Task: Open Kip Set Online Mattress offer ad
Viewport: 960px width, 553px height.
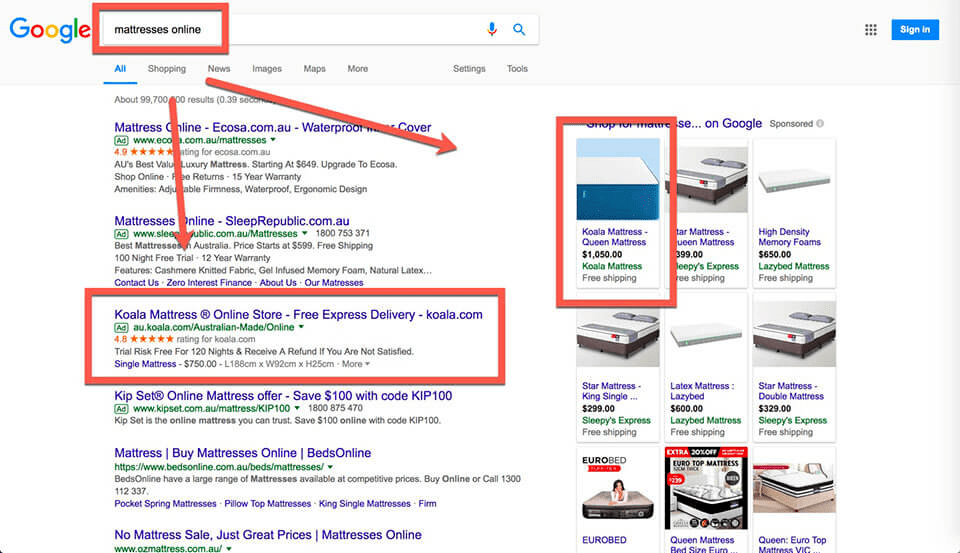Action: click(283, 396)
